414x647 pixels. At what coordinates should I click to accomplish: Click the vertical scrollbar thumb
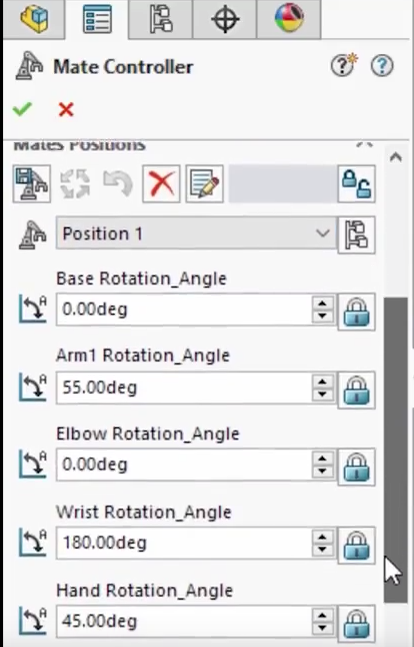coord(395,450)
